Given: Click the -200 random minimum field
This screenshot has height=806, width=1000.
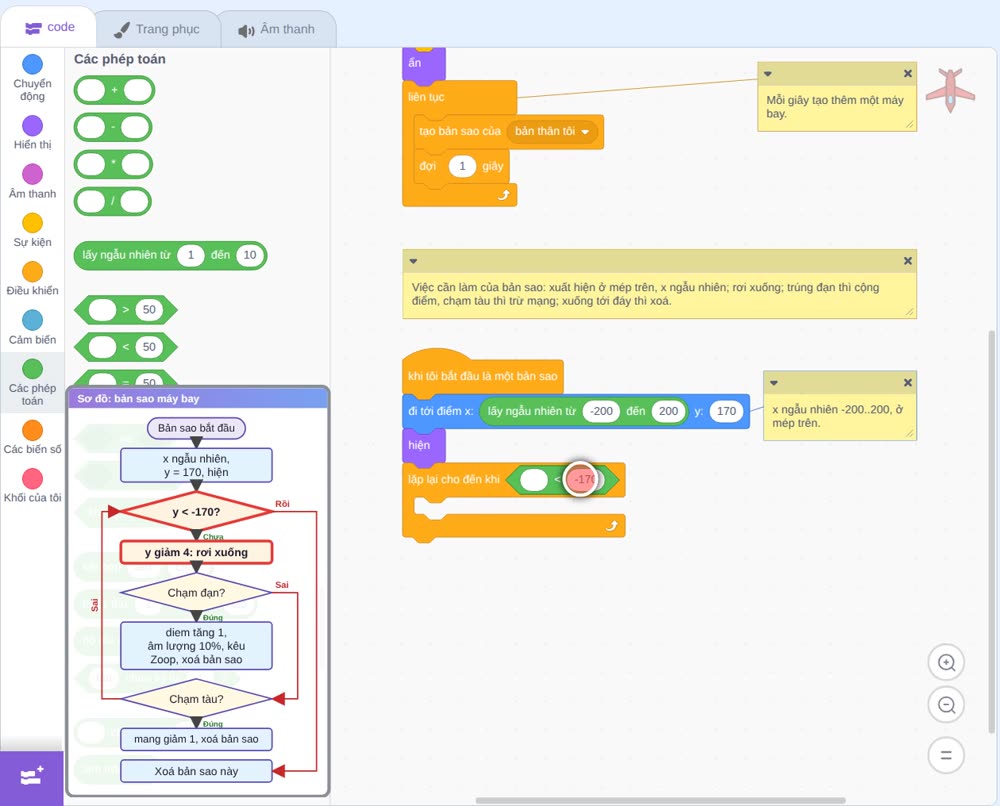Looking at the screenshot, I should click(601, 411).
